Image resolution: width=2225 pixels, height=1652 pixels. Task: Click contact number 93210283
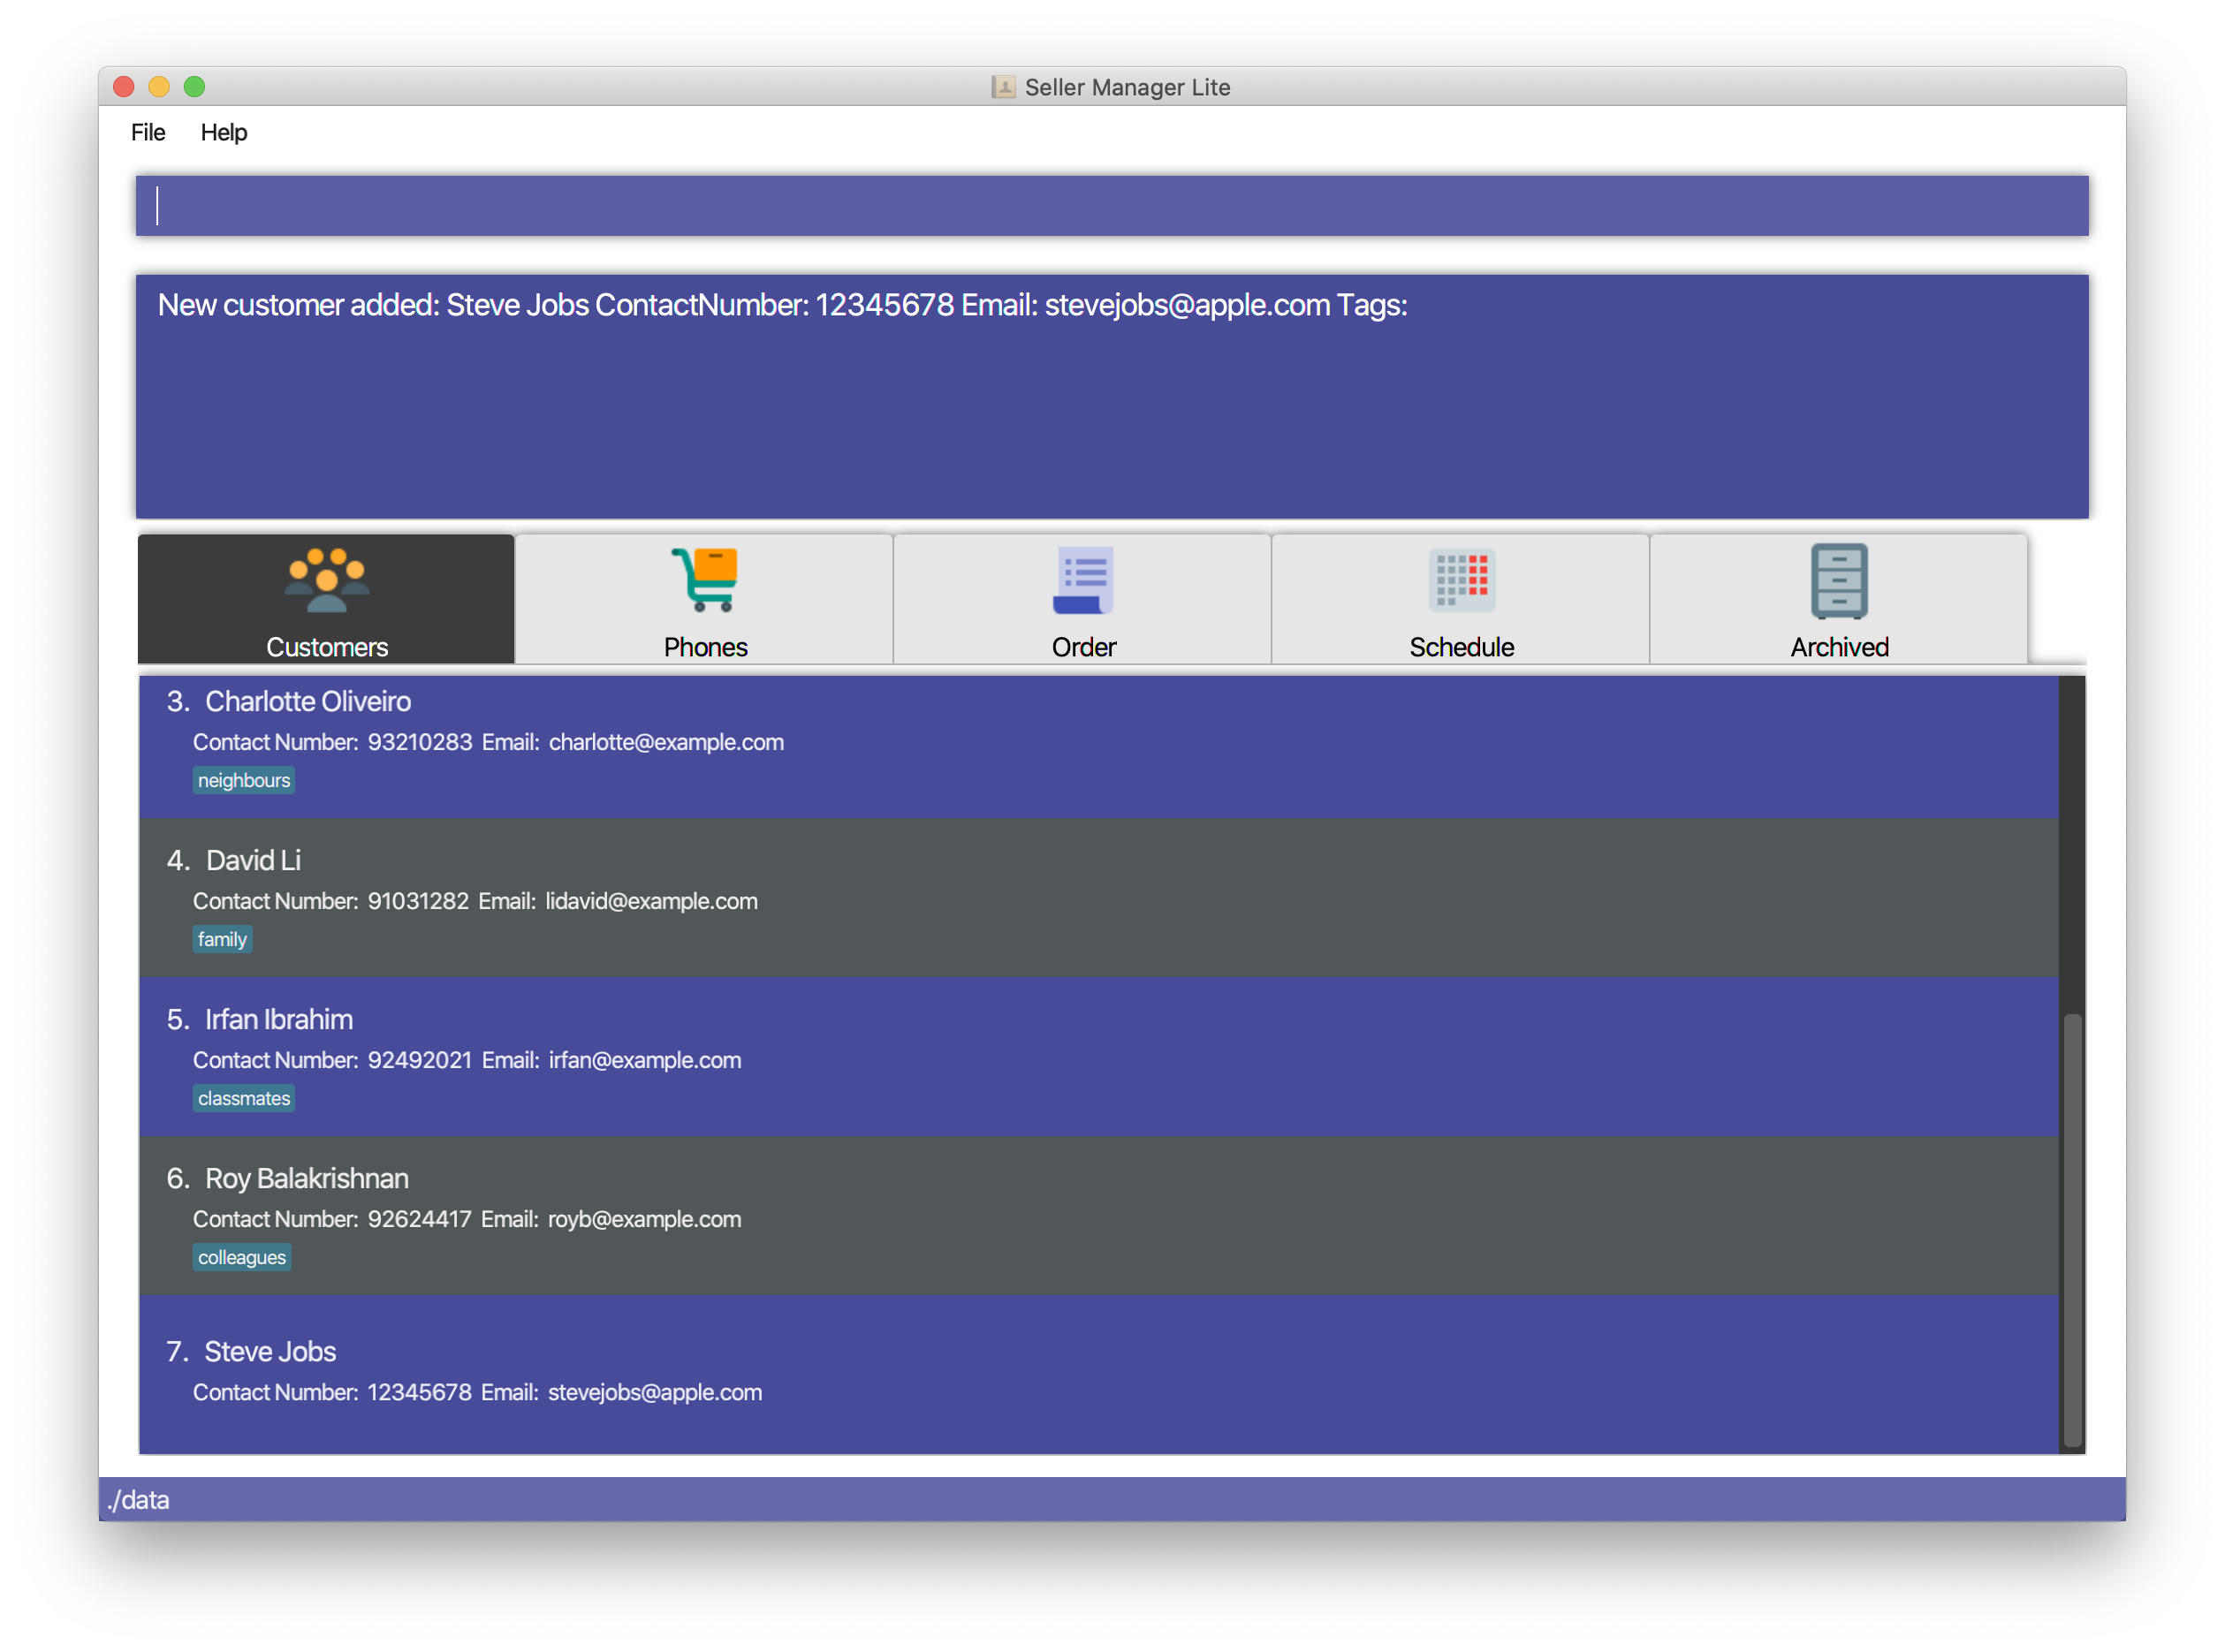pyautogui.click(x=419, y=742)
